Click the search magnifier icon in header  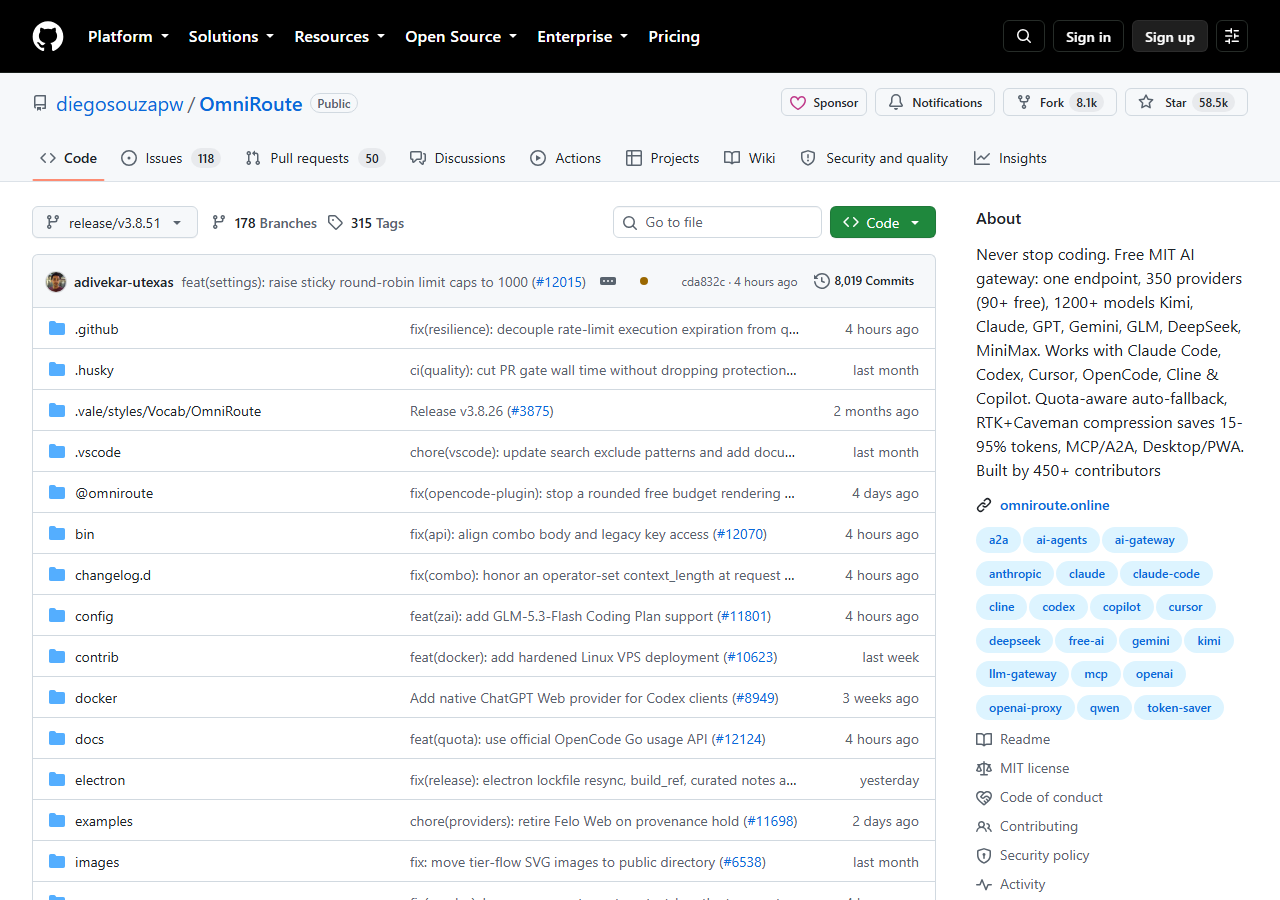click(1024, 37)
